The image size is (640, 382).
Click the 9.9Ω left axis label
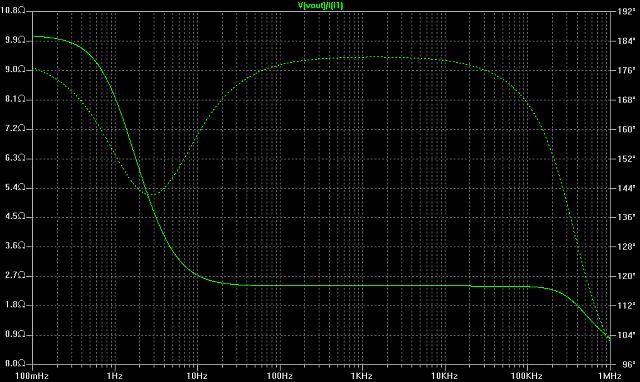tap(15, 40)
